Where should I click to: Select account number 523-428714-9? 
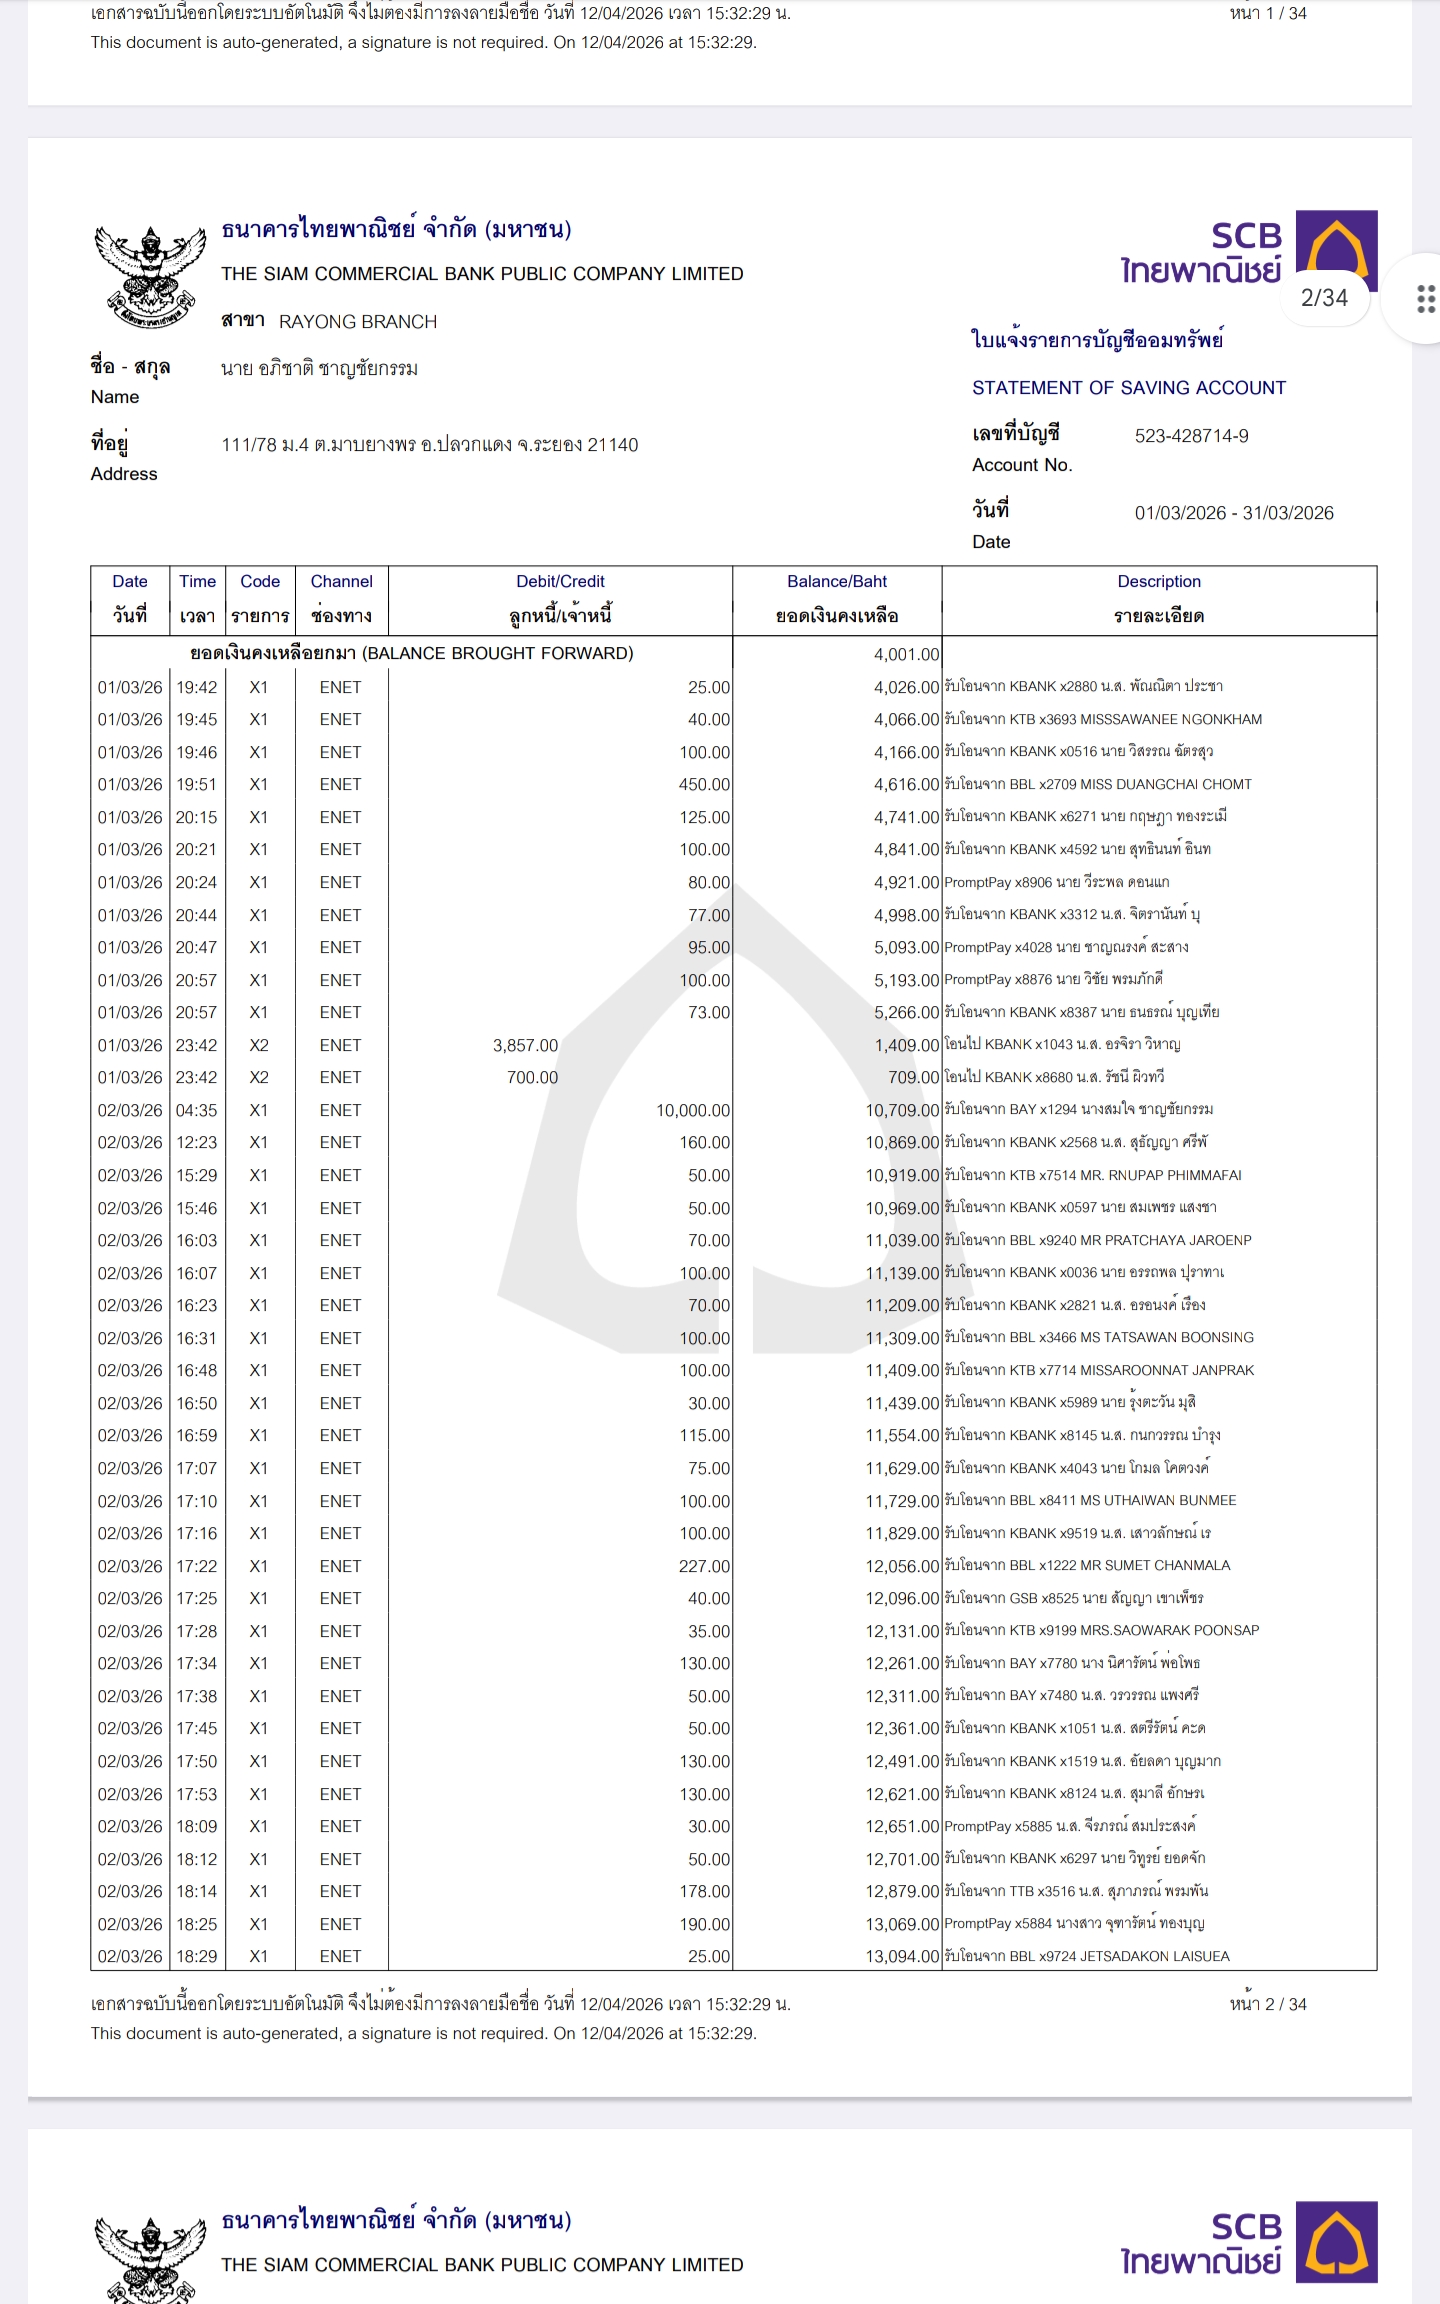1191,436
